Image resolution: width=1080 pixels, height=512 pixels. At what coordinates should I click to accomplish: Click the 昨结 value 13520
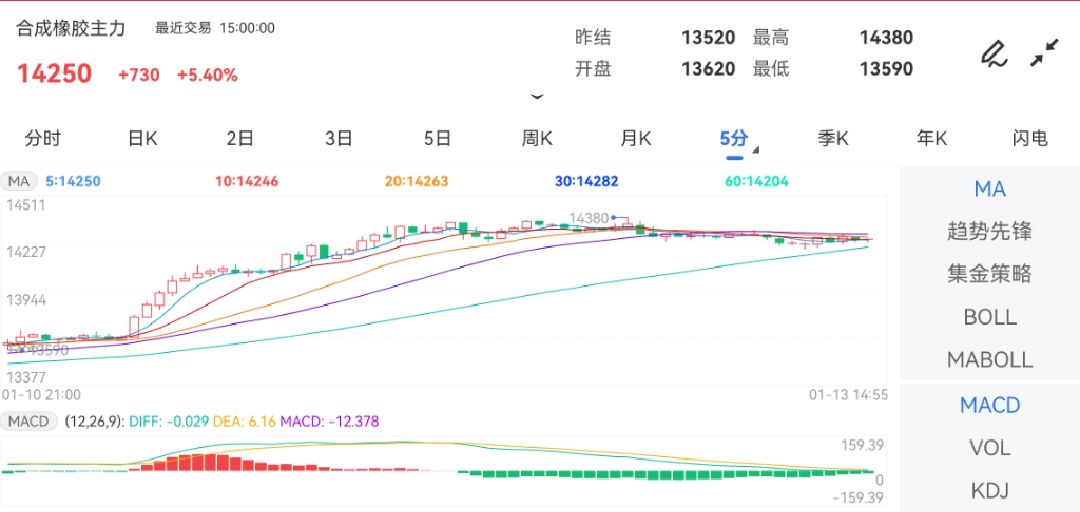coord(708,37)
